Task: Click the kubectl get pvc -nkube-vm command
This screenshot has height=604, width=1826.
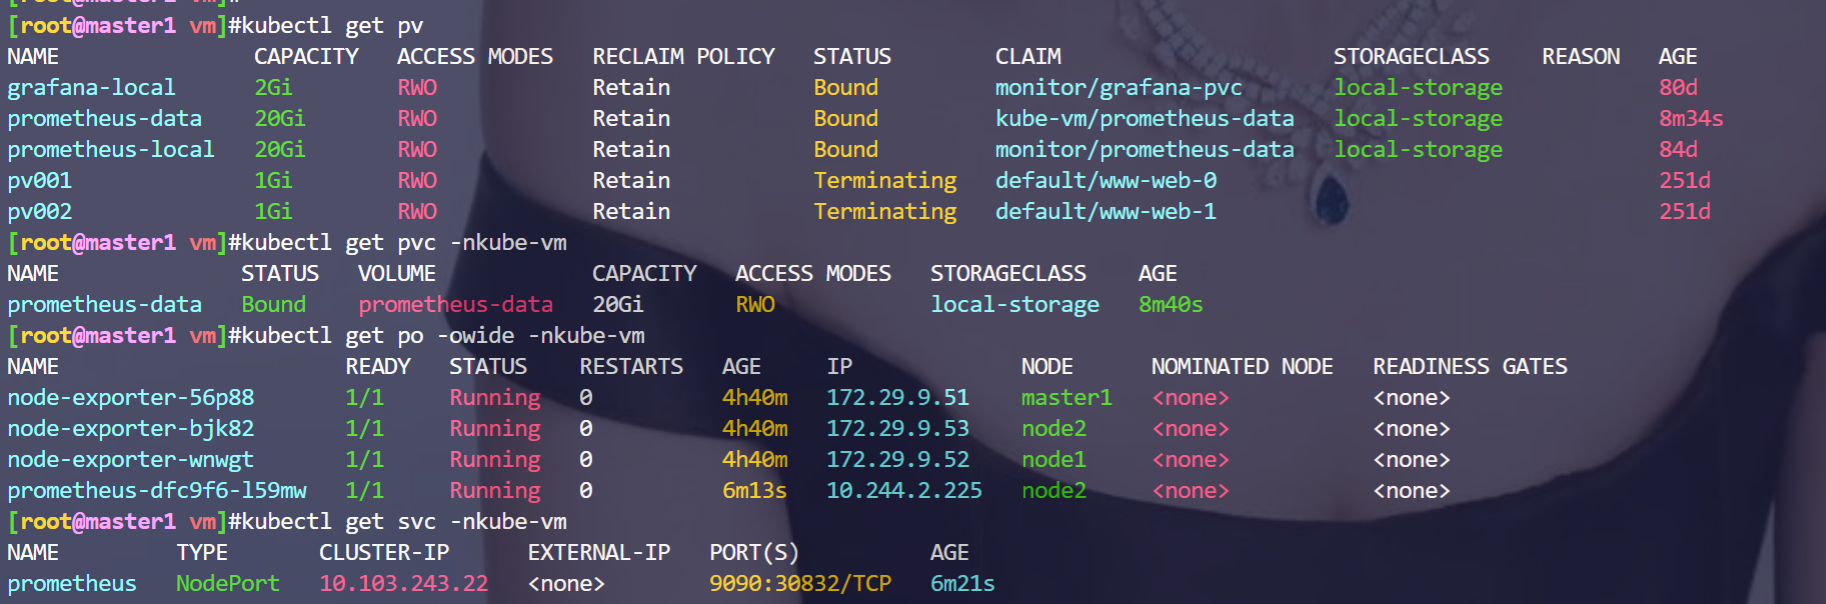Action: (x=398, y=243)
